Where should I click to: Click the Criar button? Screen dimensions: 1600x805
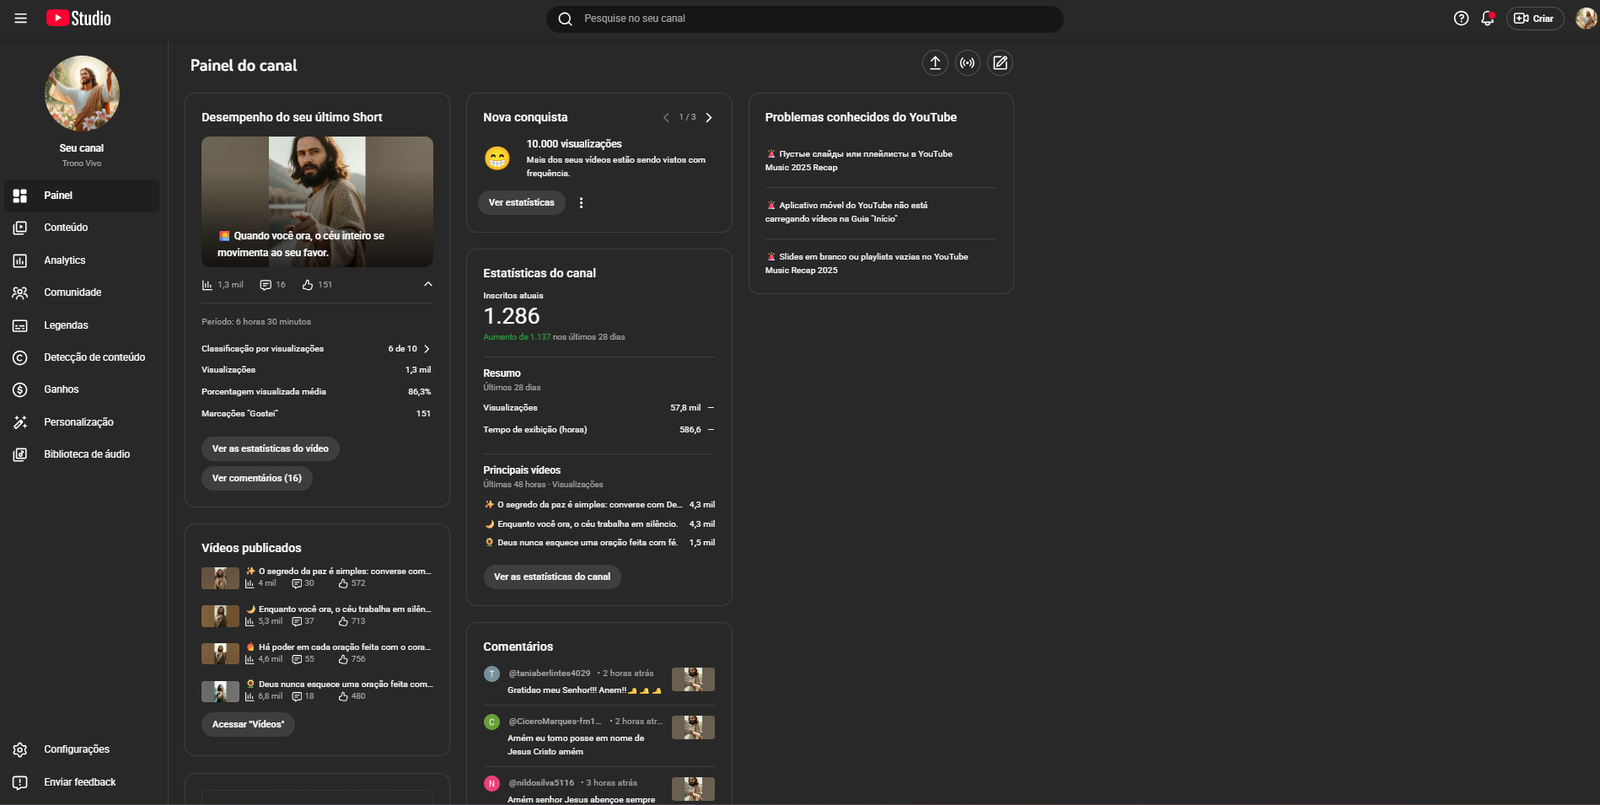click(x=1535, y=18)
